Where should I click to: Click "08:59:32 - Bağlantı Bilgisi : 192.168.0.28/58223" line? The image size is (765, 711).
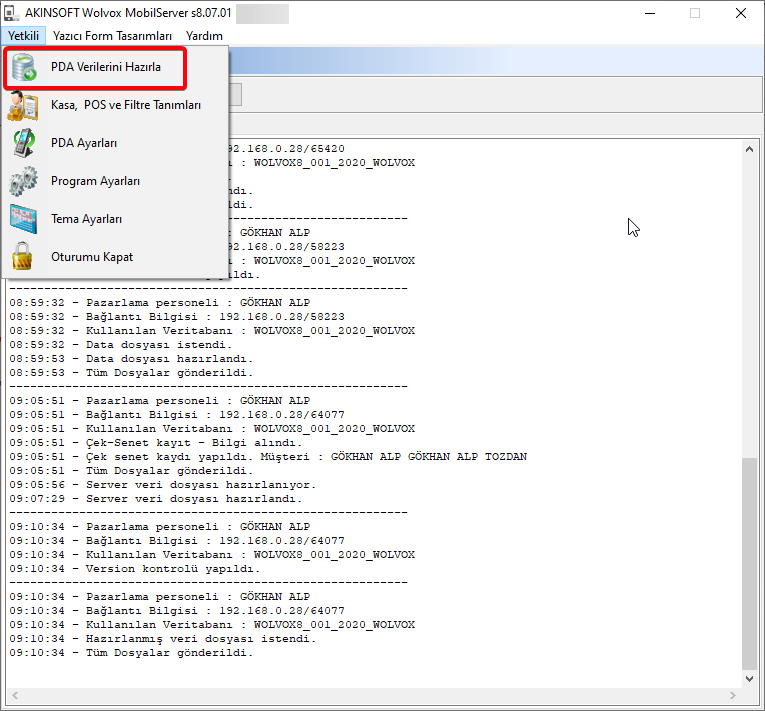pos(177,317)
